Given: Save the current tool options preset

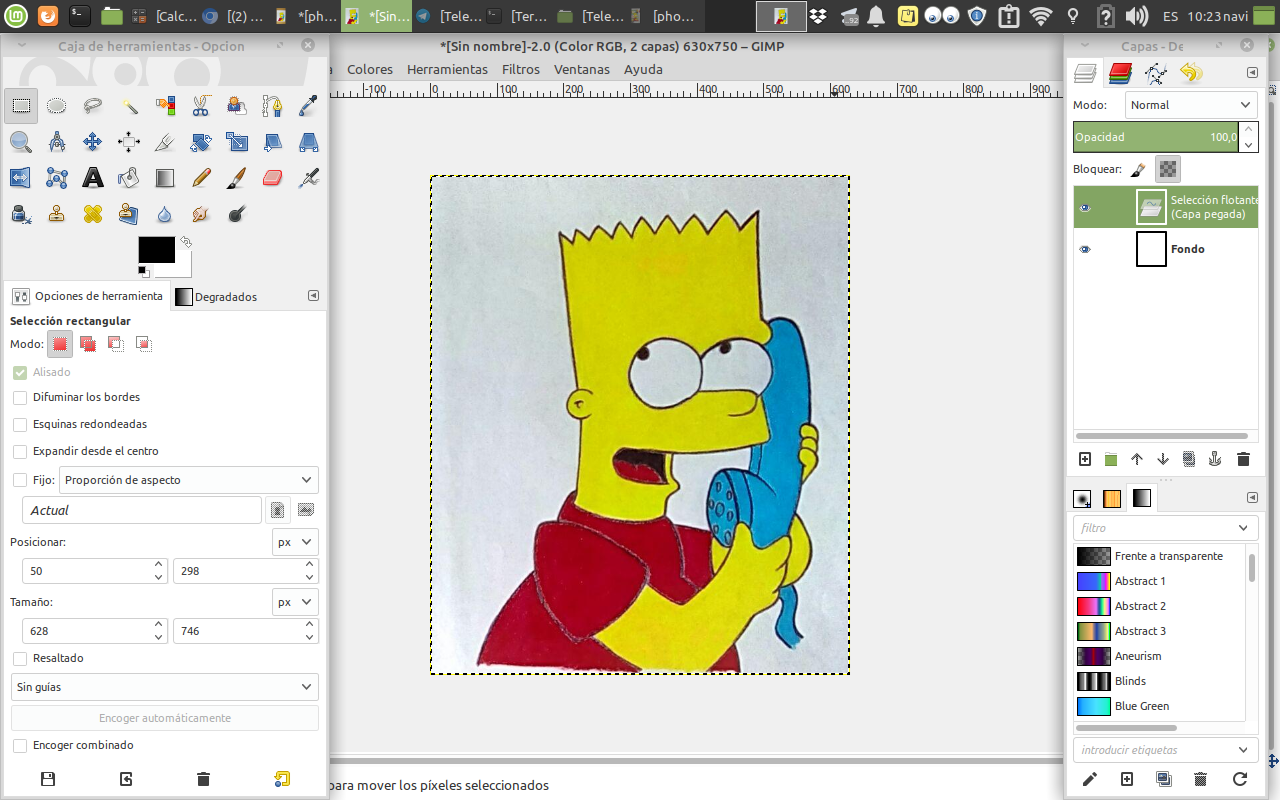Looking at the screenshot, I should 48,779.
